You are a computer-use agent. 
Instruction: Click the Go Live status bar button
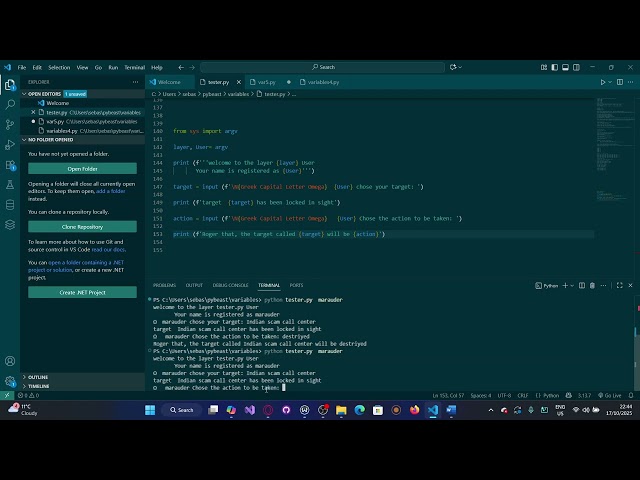tap(610, 395)
